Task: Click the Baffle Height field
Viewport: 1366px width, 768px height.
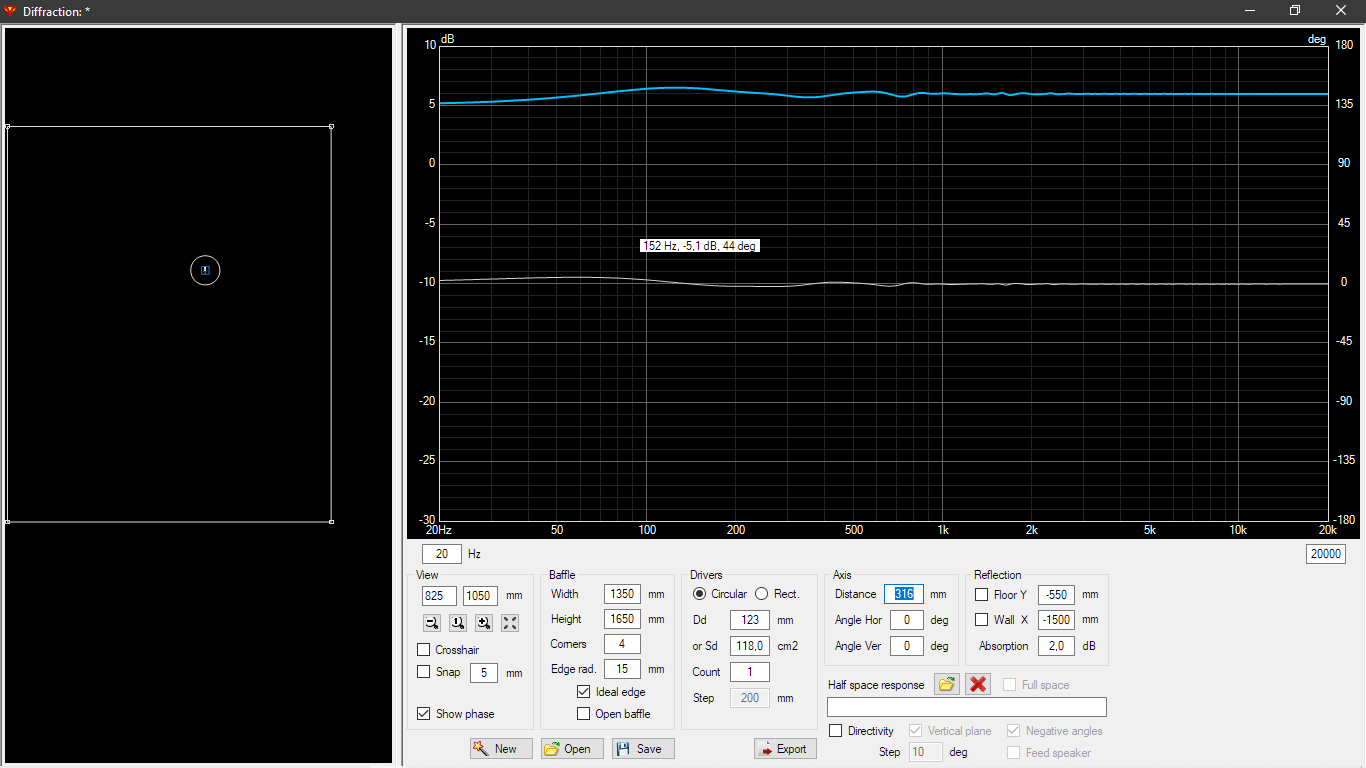Action: pos(622,619)
